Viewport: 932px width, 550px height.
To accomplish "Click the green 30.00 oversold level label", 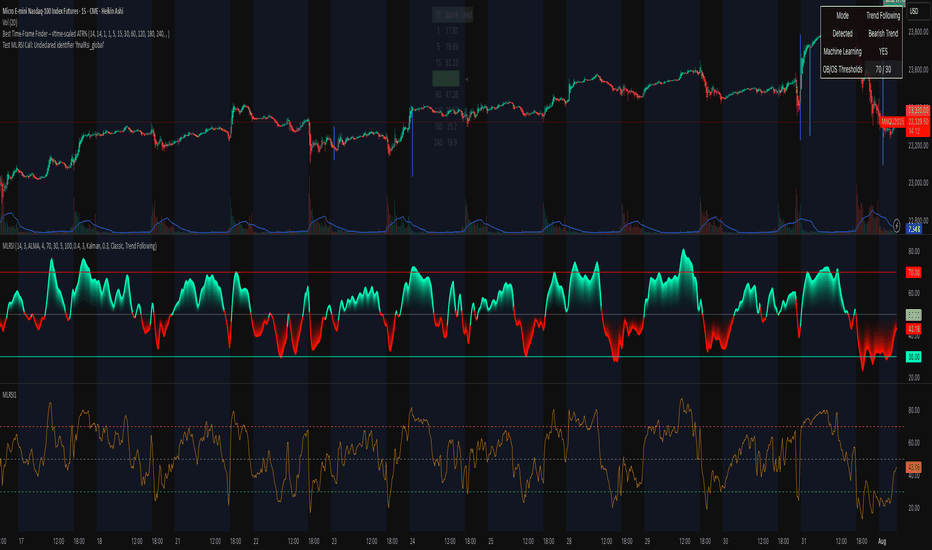I will coord(914,357).
